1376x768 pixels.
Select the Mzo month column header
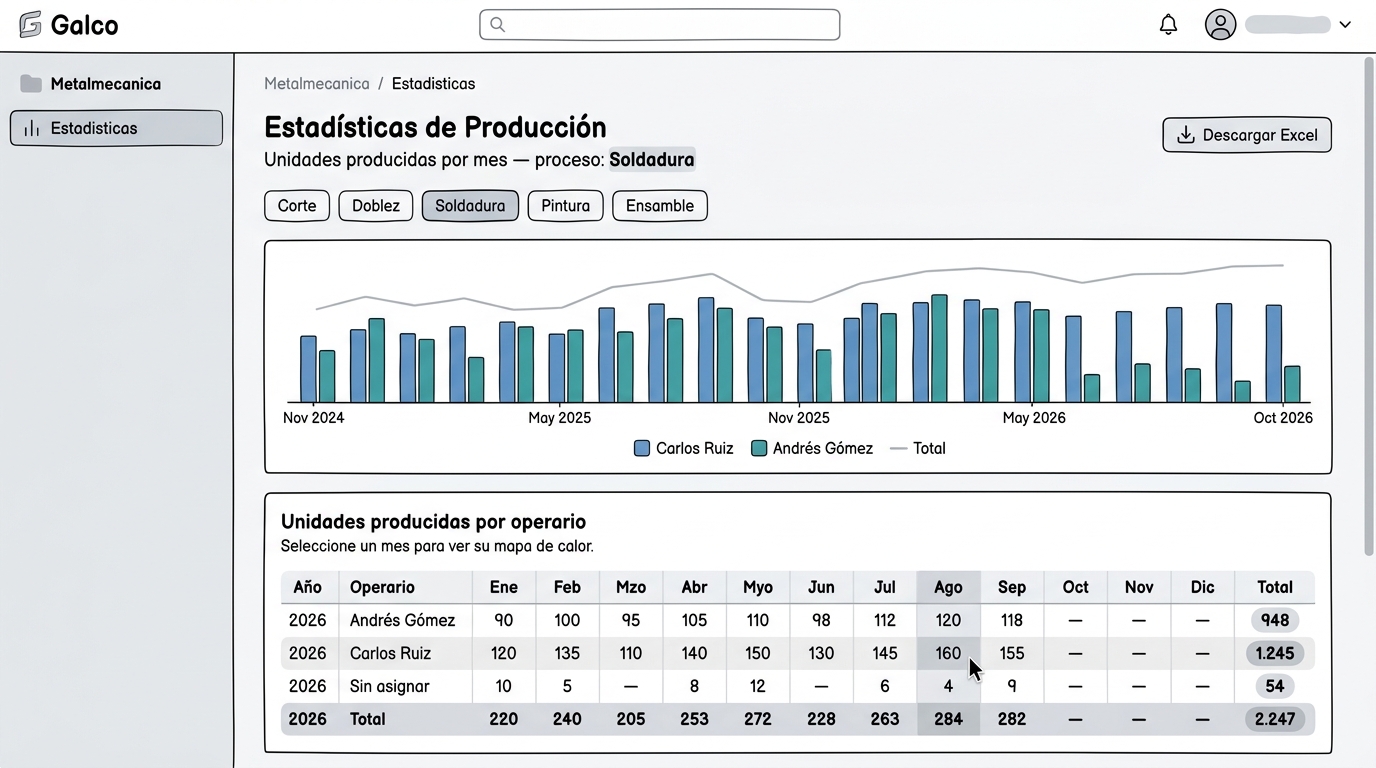[631, 587]
